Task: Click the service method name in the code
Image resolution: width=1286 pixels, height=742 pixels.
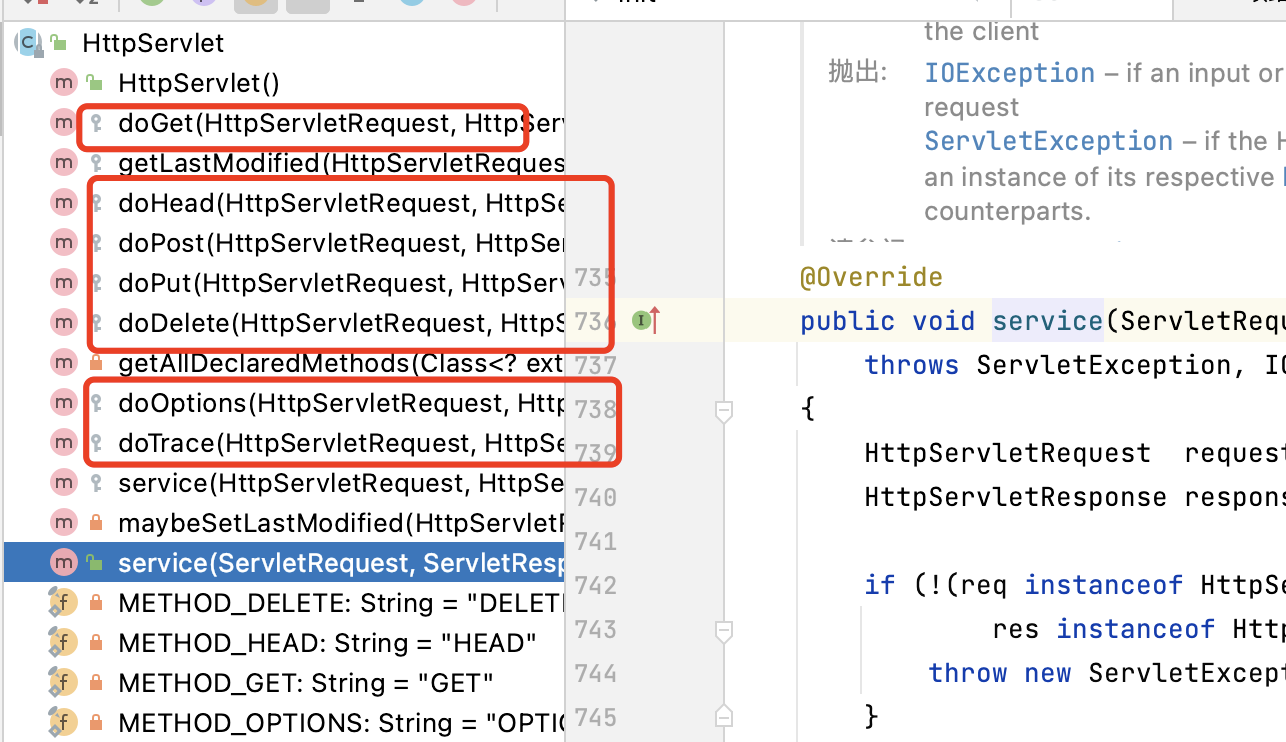Action: pyautogui.click(x=1046, y=321)
